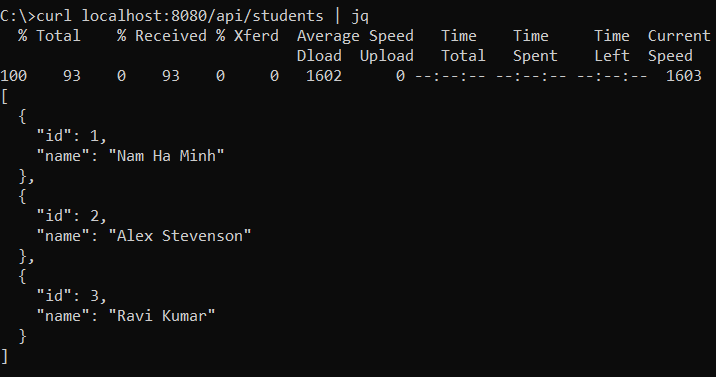Click the % Received header text

pos(162,36)
